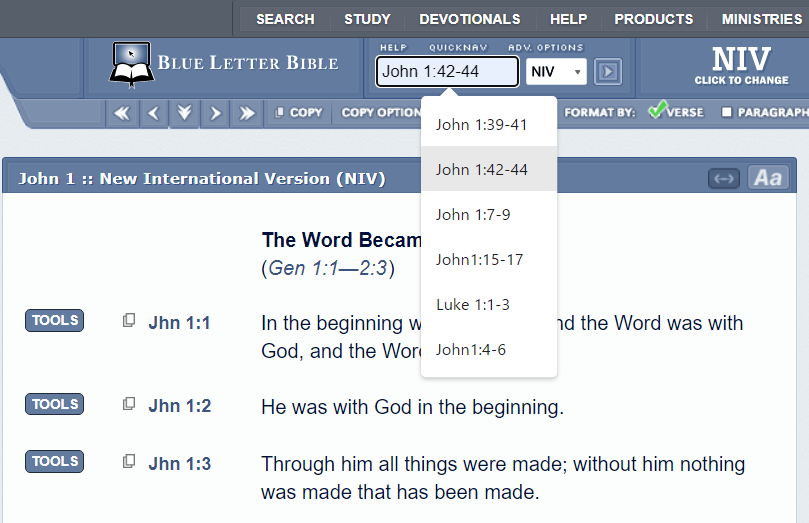
Task: Go to the previous chapter arrow
Action: [153, 113]
